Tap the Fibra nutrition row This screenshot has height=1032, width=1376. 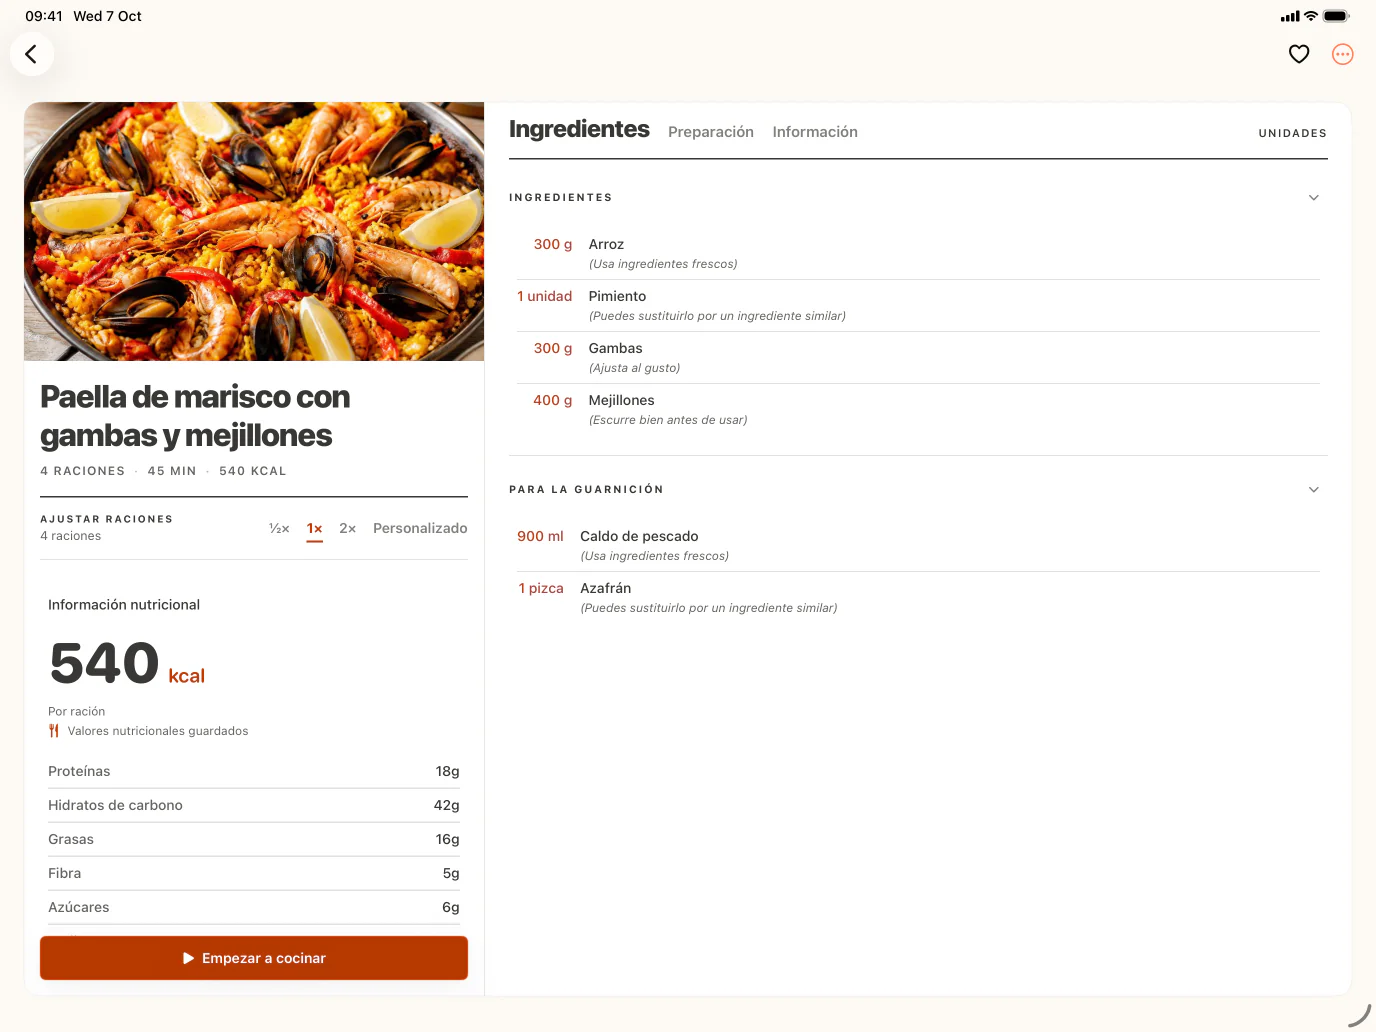coord(254,873)
